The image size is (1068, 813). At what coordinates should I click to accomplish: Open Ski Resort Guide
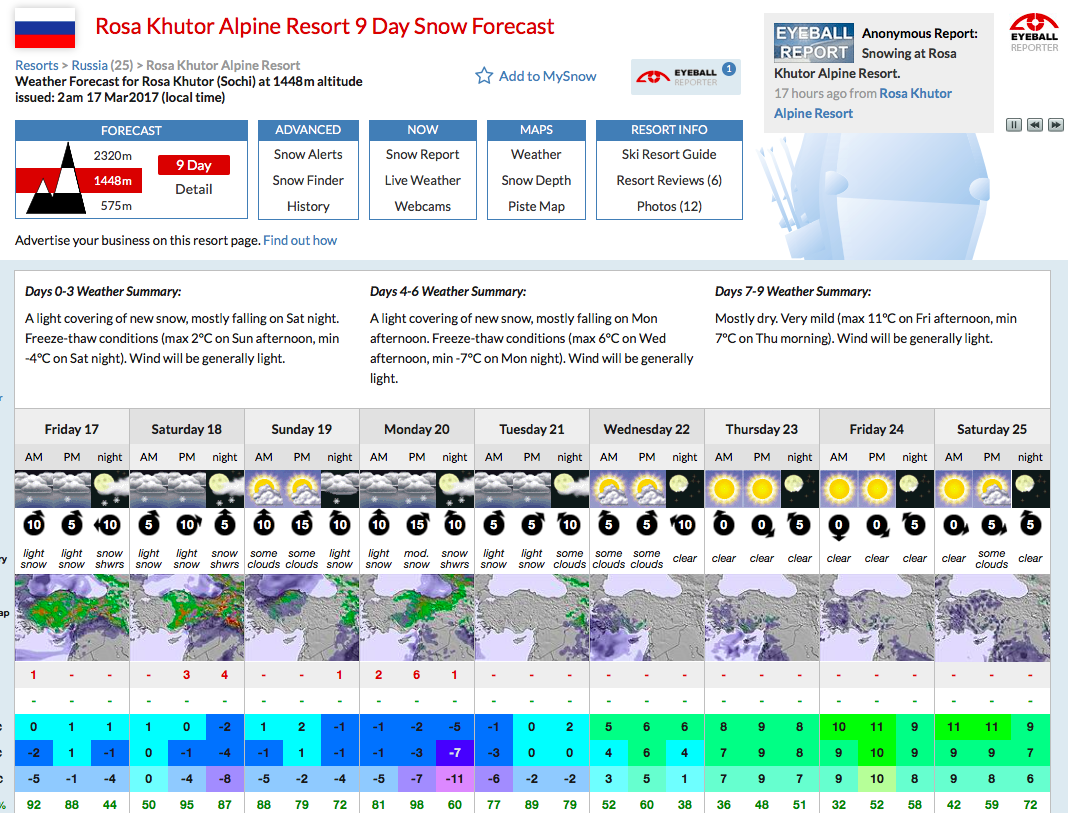pos(669,155)
